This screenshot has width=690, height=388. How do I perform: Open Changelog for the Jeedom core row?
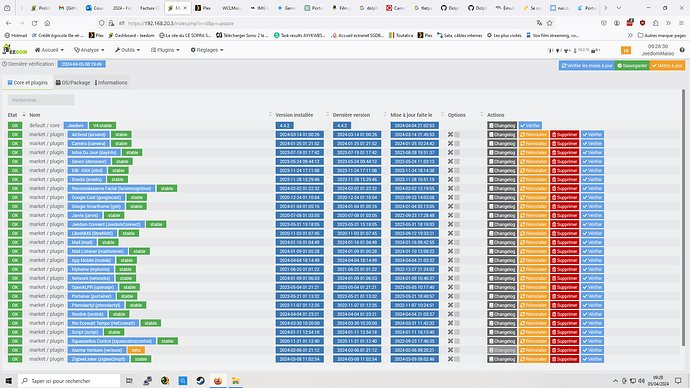point(502,126)
